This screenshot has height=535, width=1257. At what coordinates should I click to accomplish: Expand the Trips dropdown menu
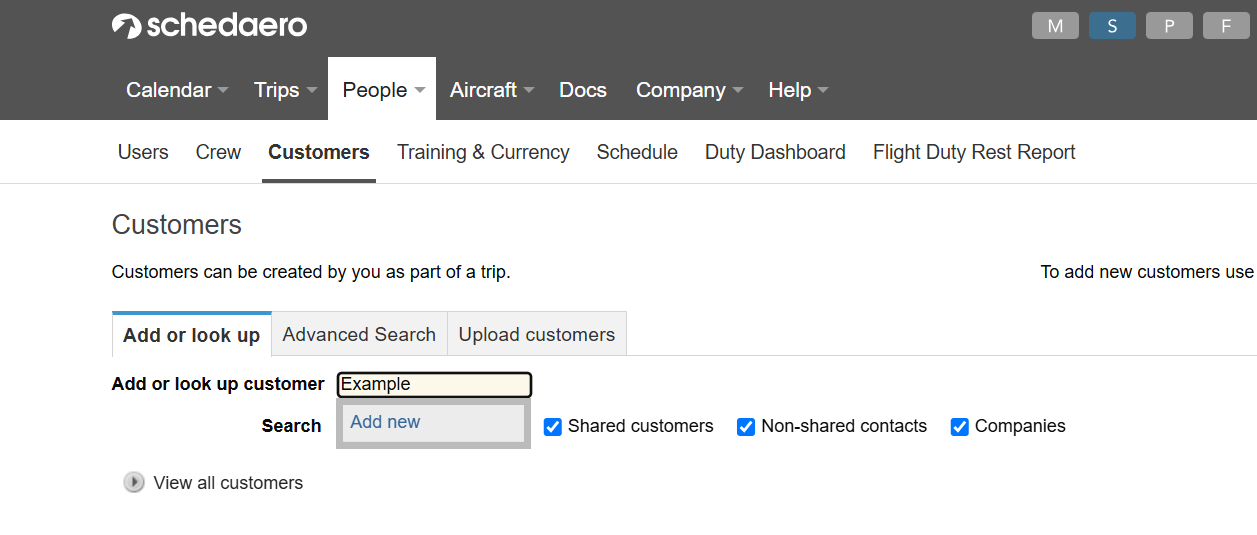[285, 90]
